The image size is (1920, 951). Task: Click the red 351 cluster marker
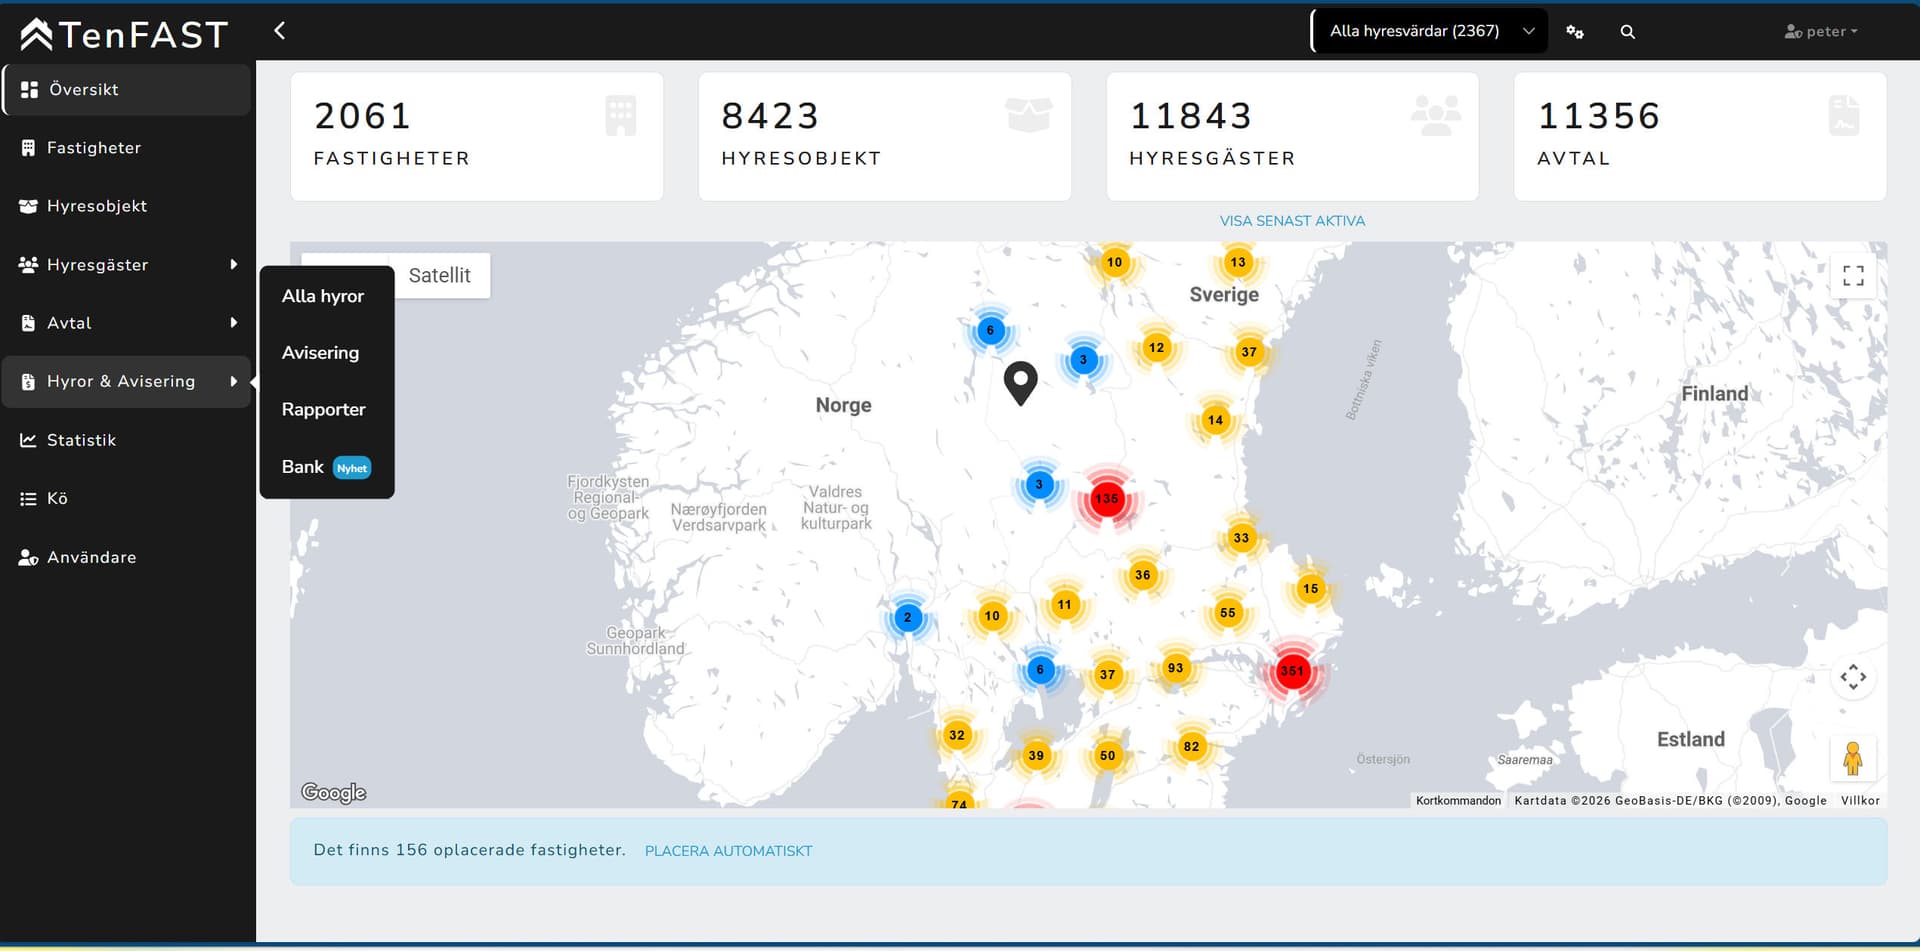(x=1292, y=671)
